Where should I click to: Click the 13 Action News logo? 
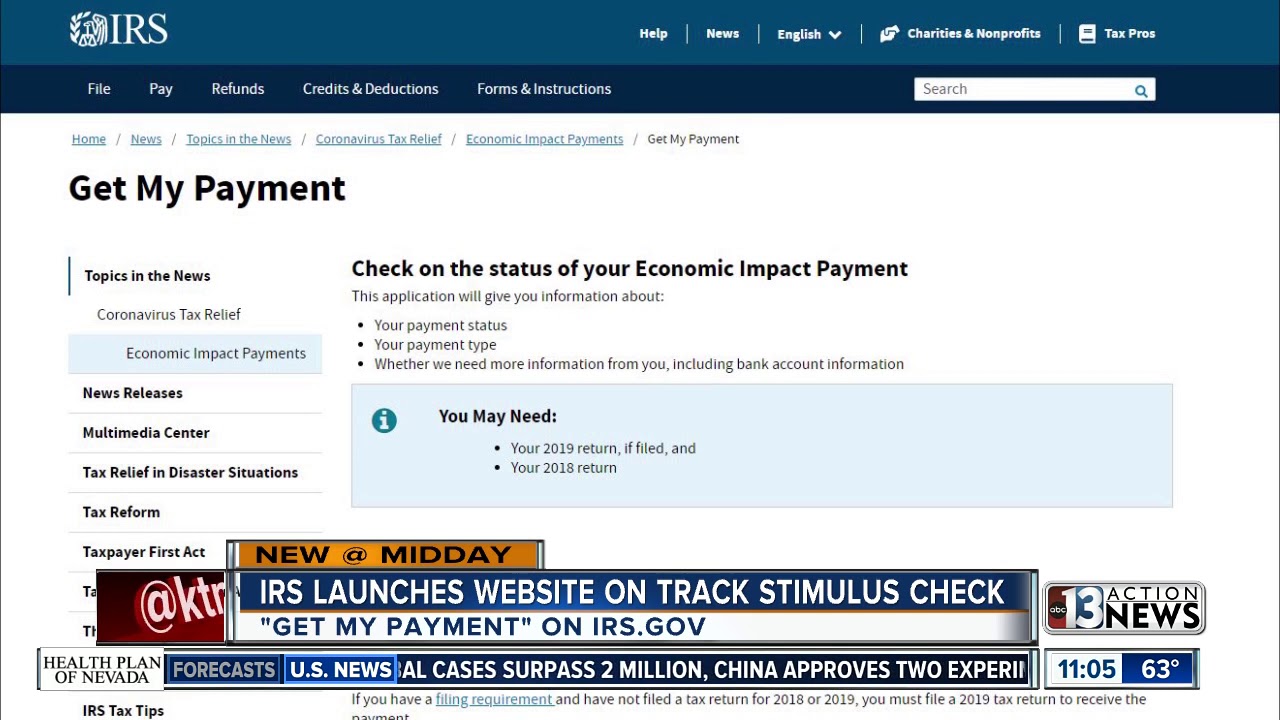tap(1124, 608)
